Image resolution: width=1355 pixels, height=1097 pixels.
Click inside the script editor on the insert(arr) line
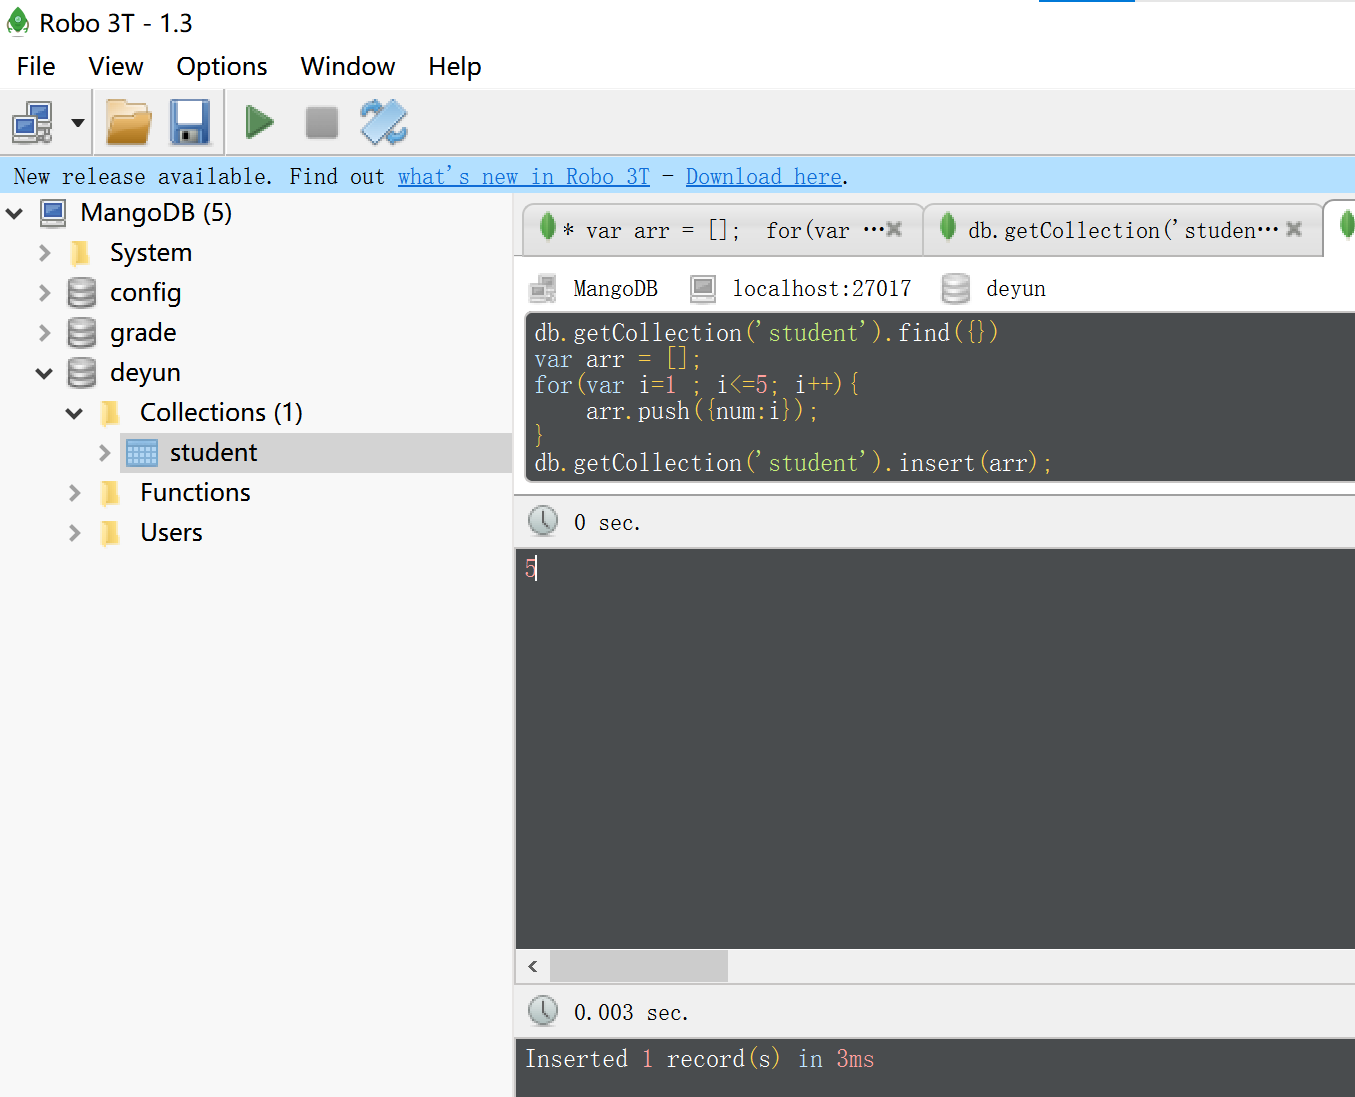(792, 463)
